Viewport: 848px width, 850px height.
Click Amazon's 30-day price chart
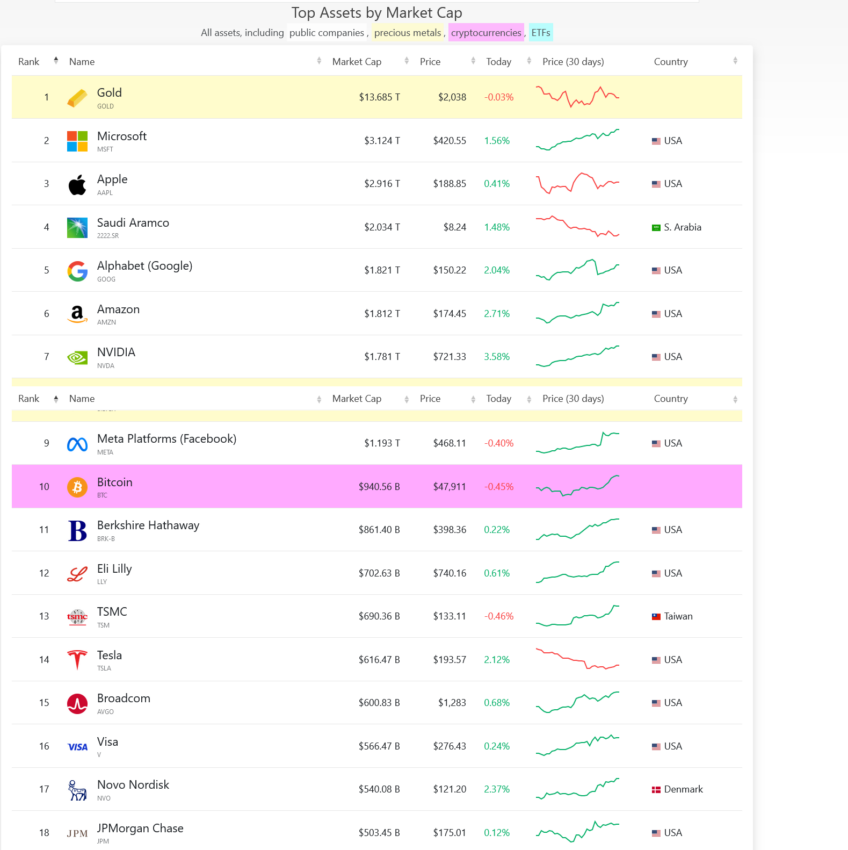[x=577, y=313]
